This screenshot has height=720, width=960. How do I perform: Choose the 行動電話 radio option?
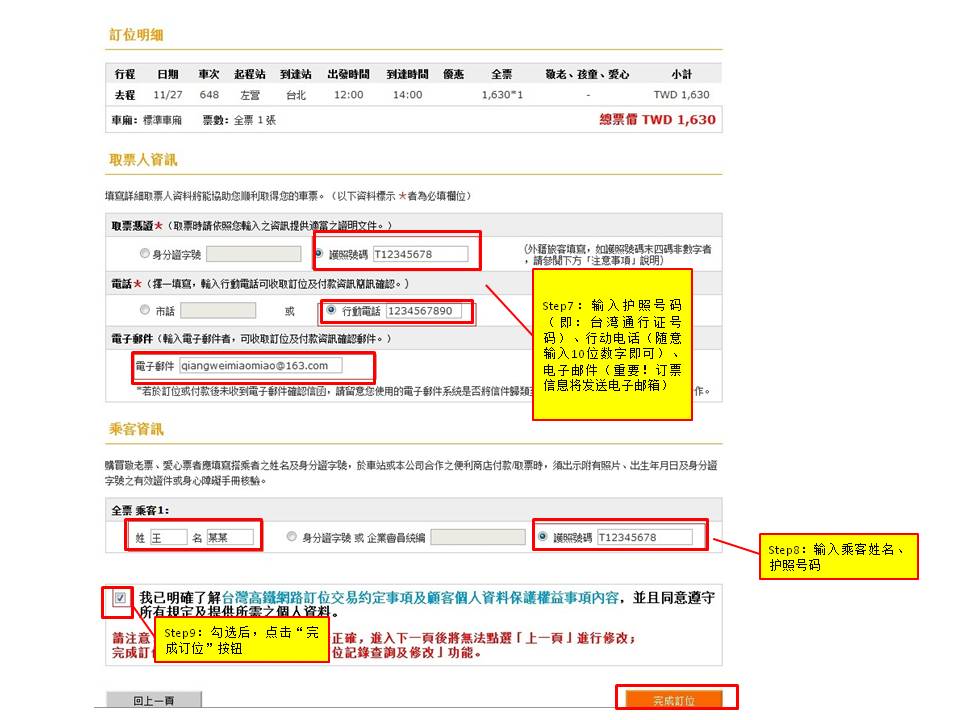point(331,310)
